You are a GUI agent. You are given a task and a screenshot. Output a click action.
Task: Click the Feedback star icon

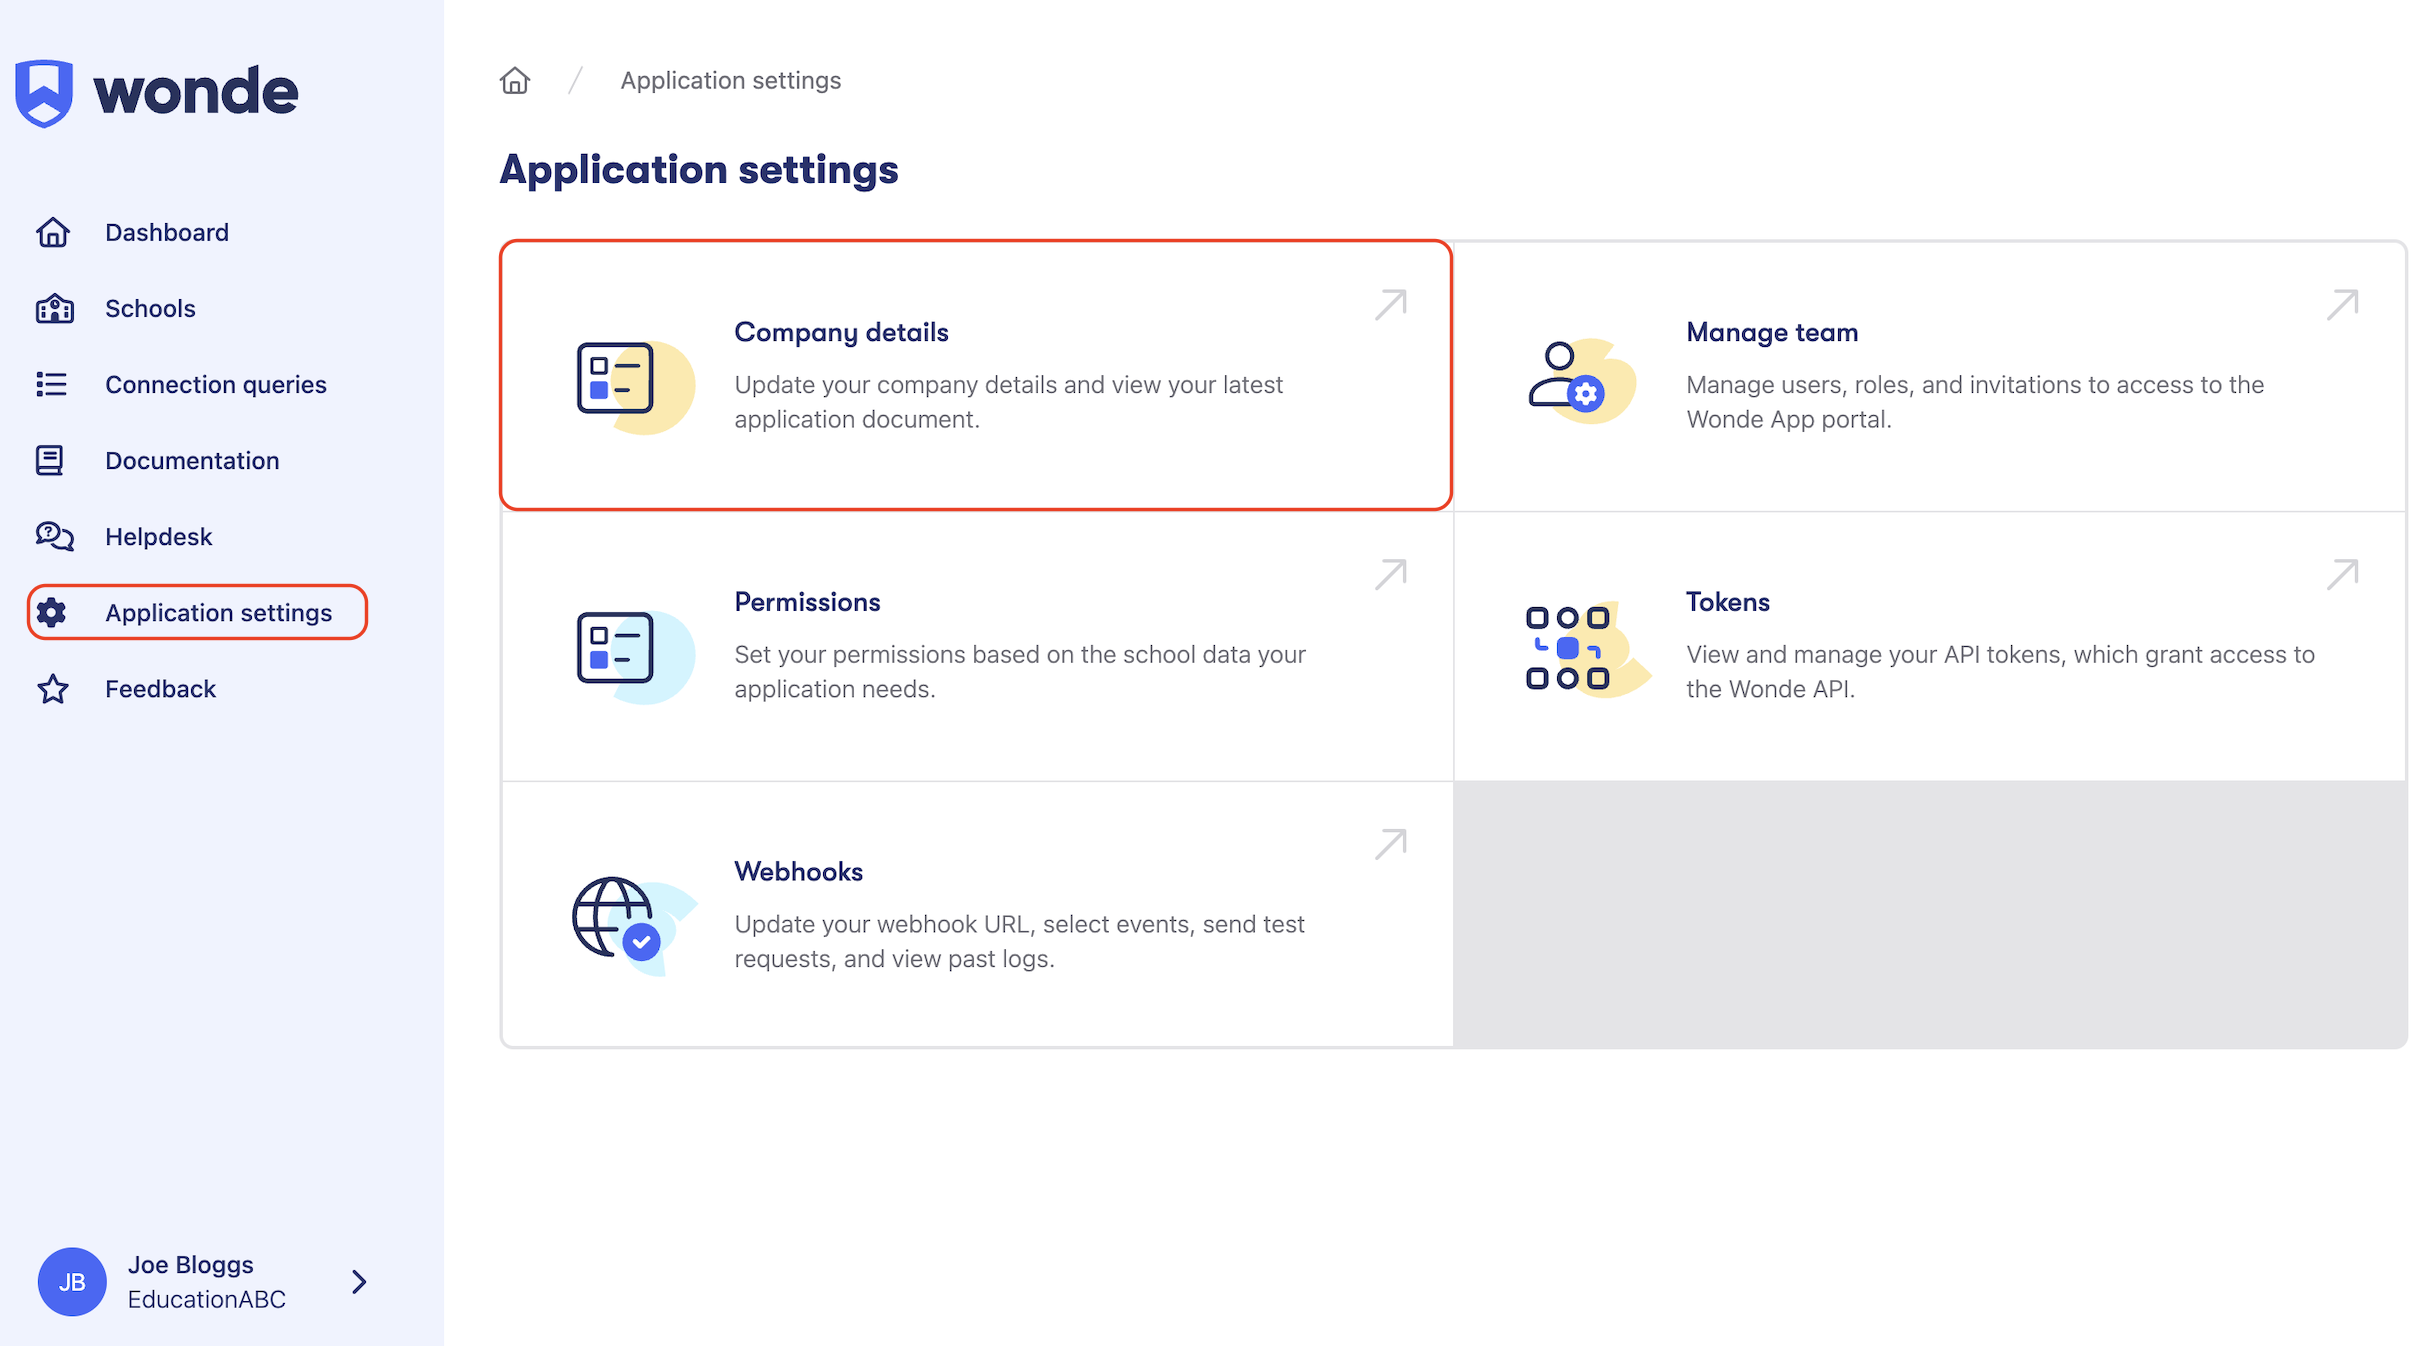point(53,689)
